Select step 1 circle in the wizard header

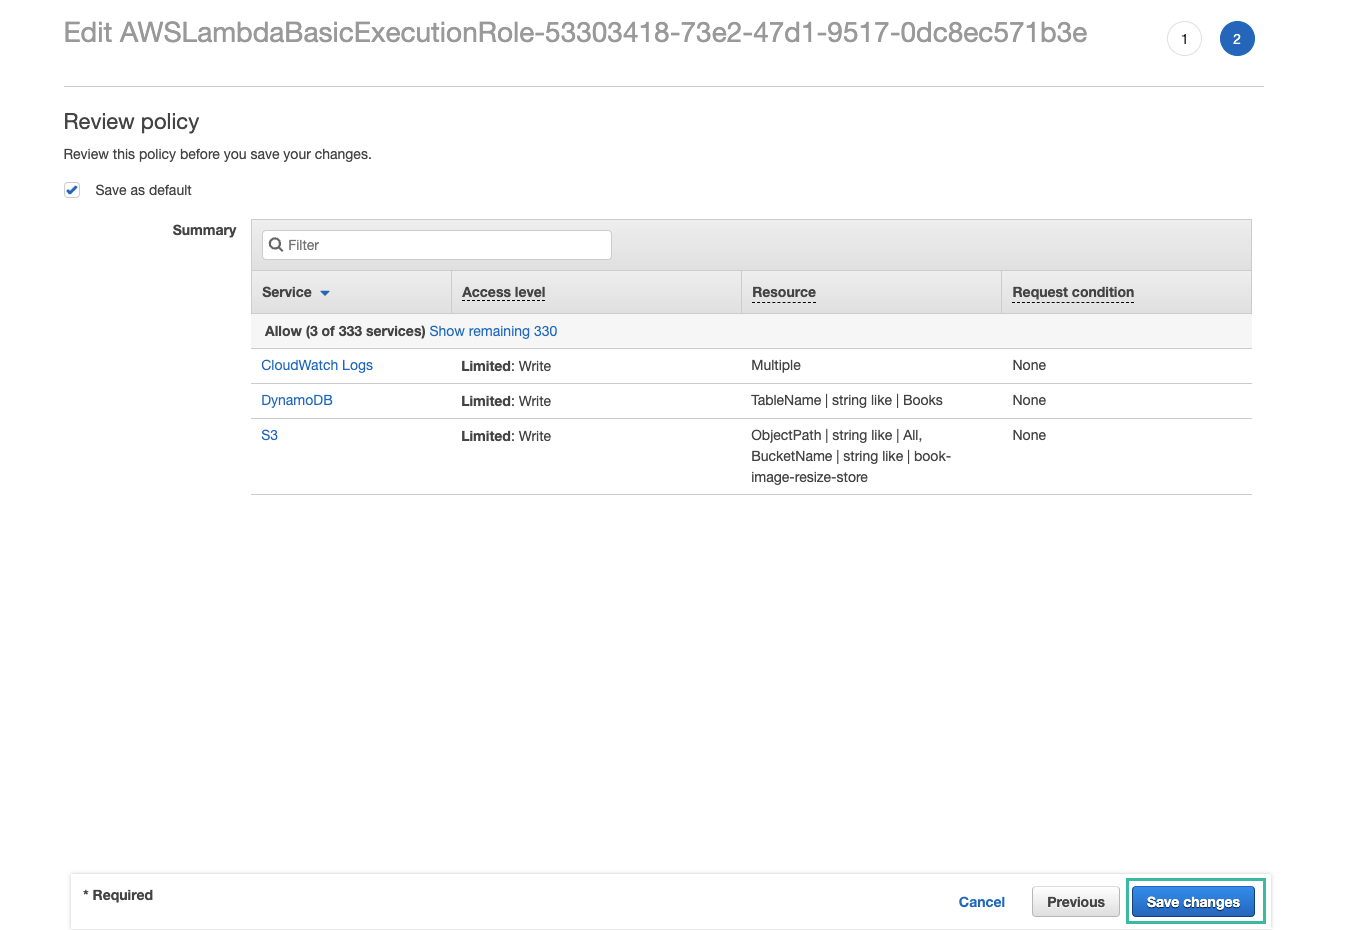tap(1184, 38)
